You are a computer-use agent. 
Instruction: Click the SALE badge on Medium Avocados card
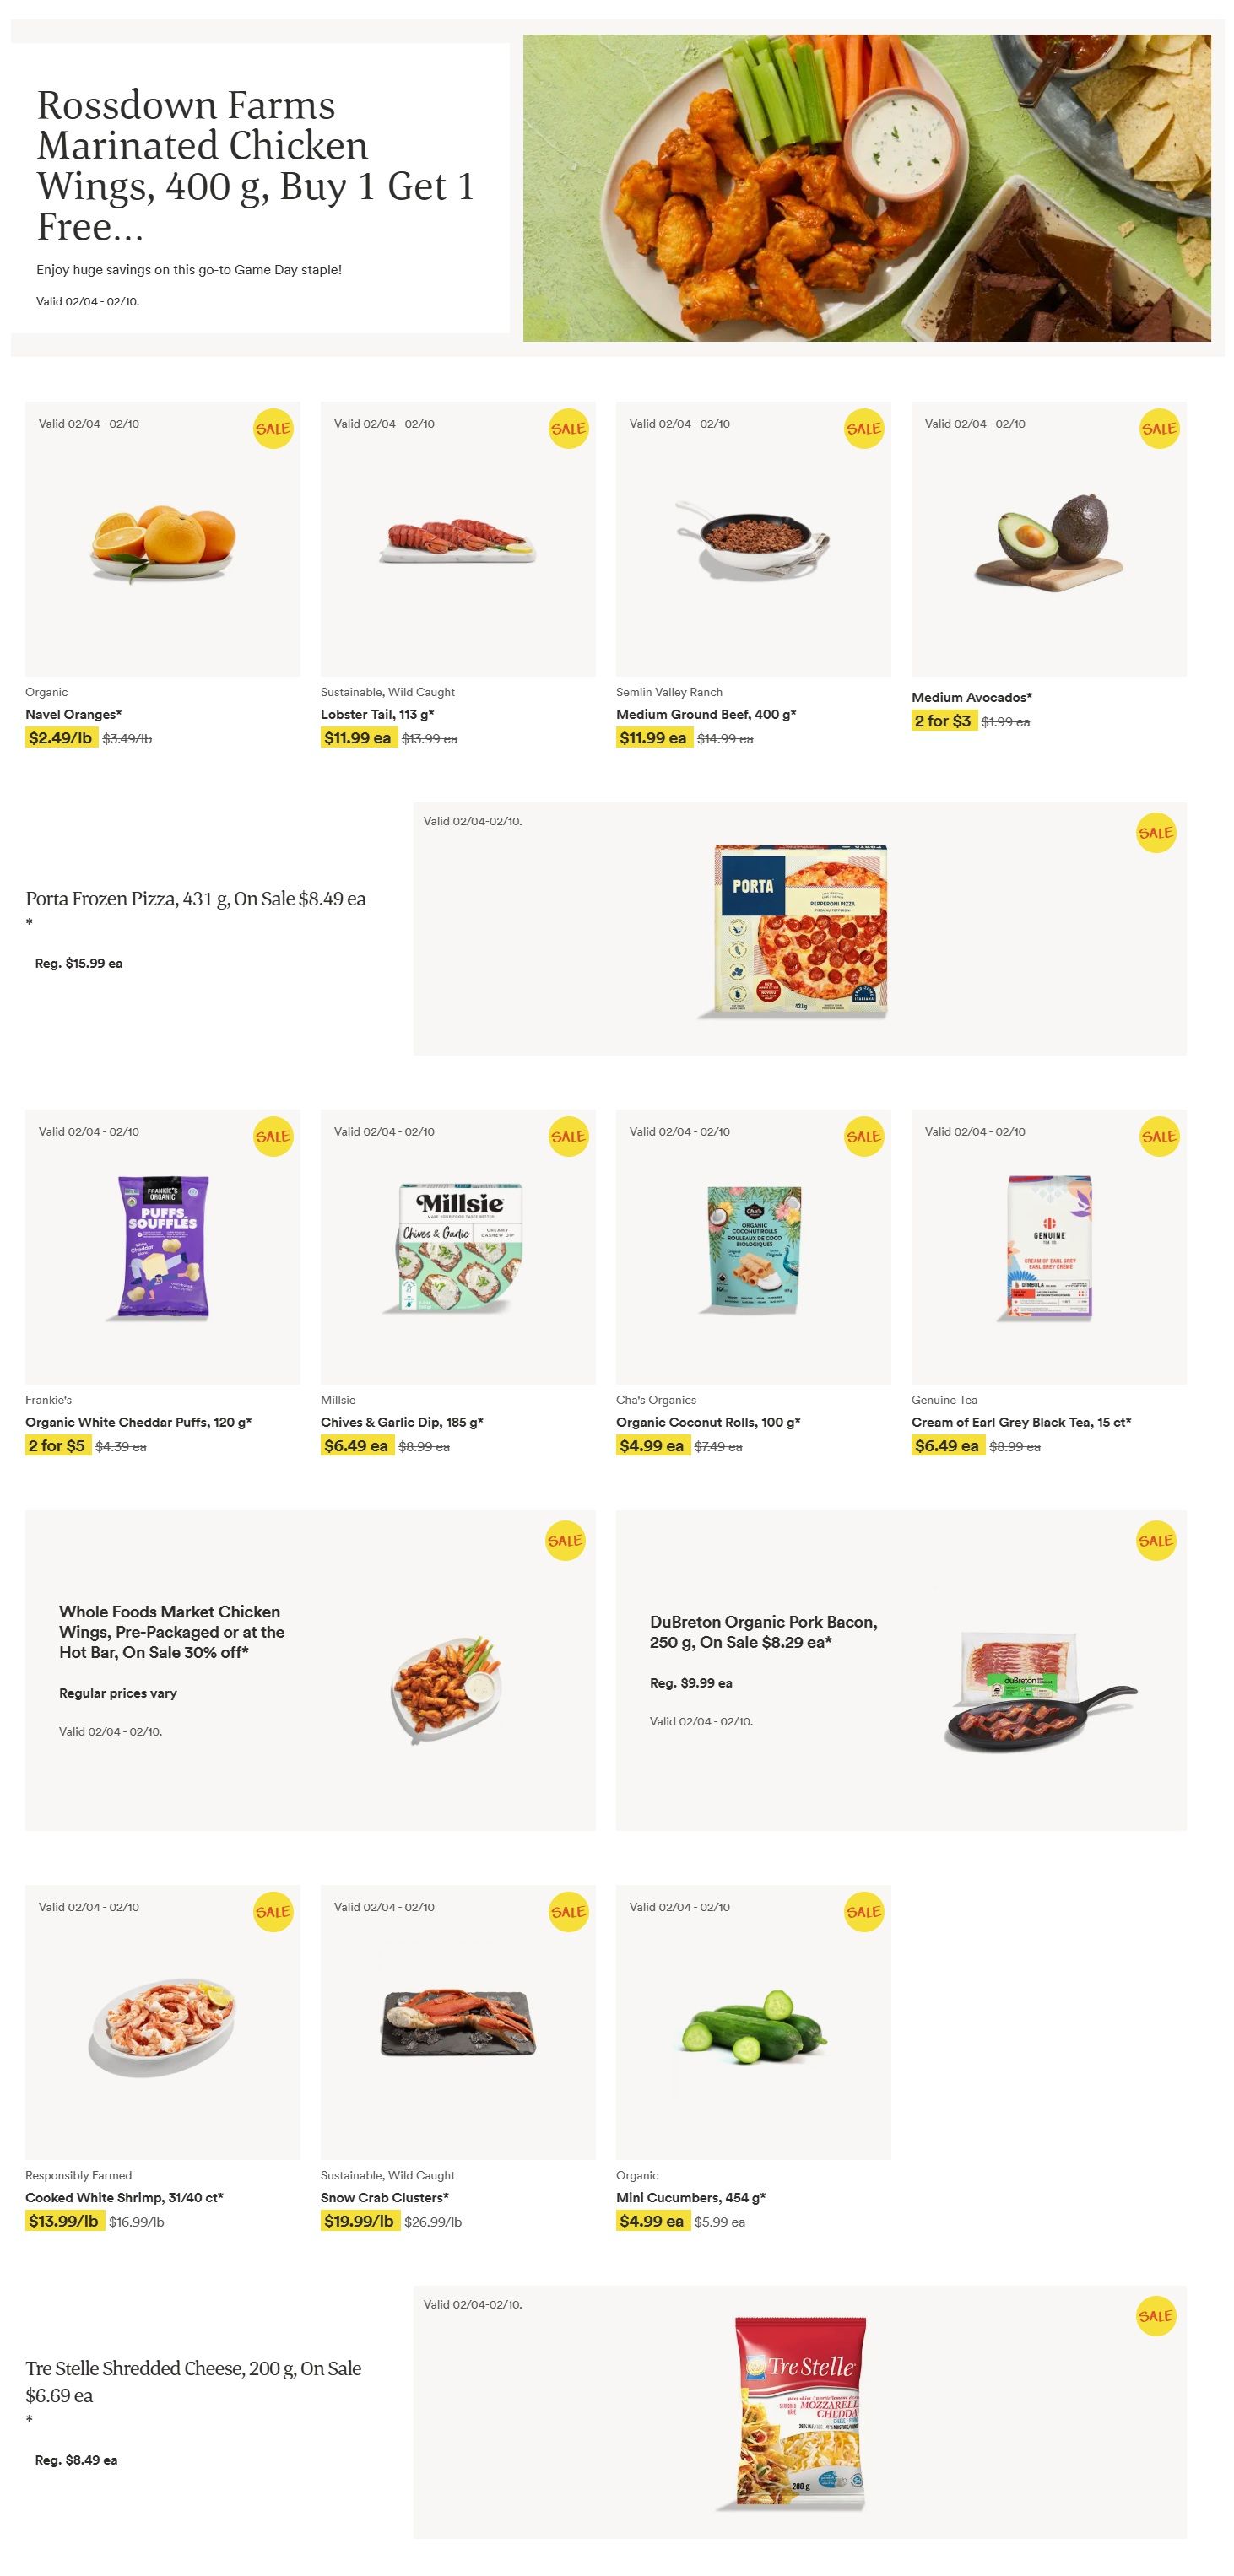[x=1159, y=429]
